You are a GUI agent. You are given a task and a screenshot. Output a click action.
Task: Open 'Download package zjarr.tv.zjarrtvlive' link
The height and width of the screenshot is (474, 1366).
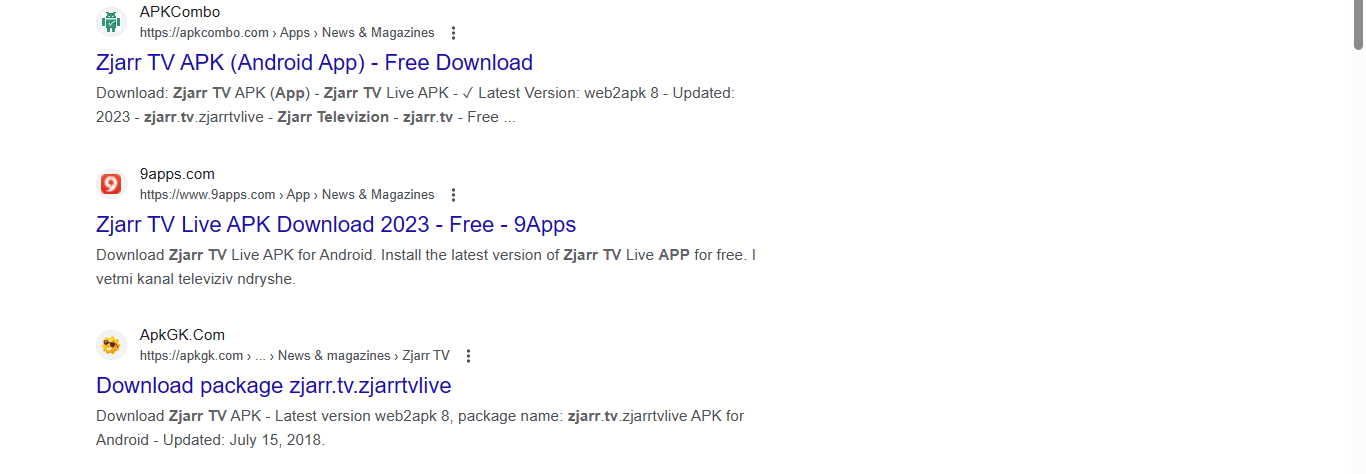click(x=274, y=385)
